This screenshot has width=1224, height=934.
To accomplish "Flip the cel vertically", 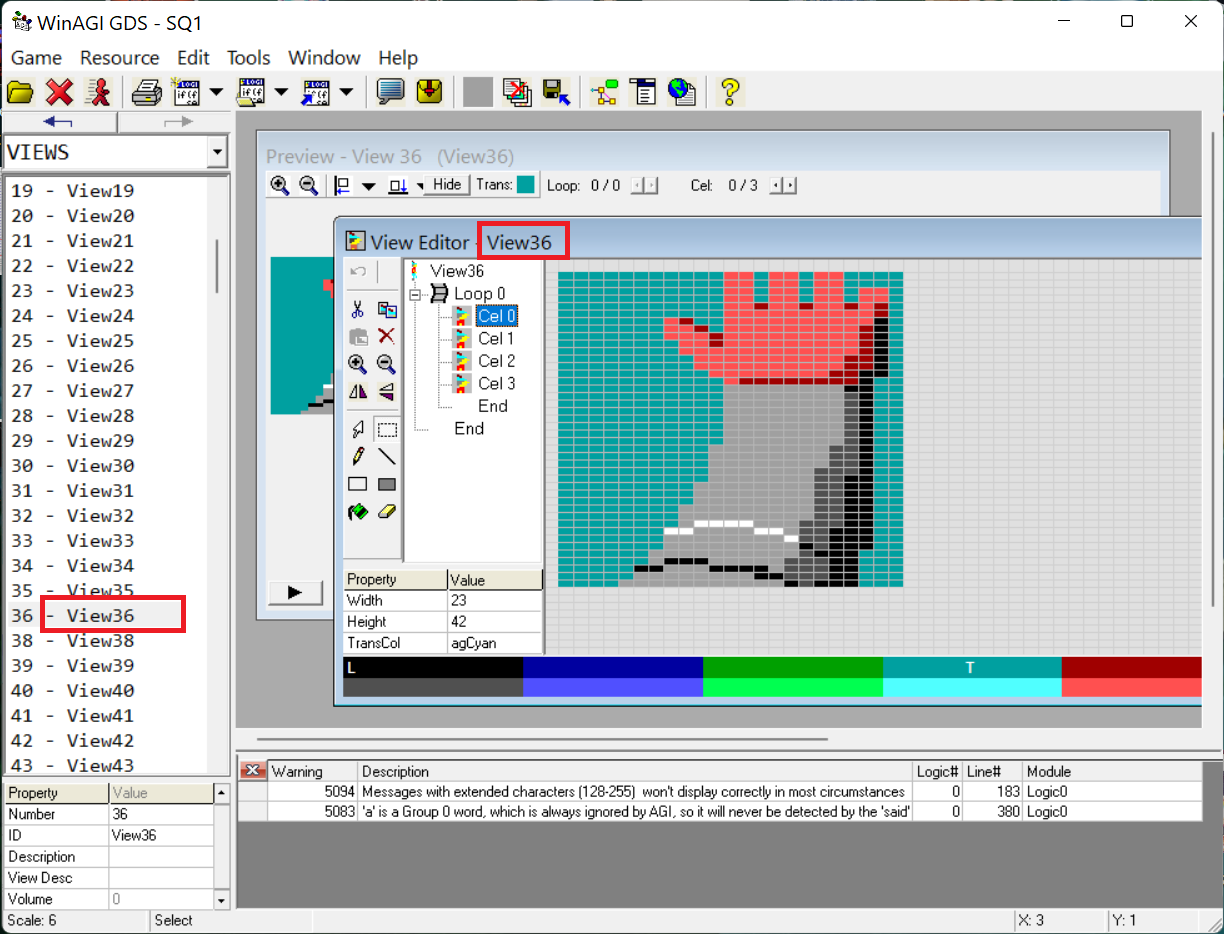I will (x=387, y=391).
